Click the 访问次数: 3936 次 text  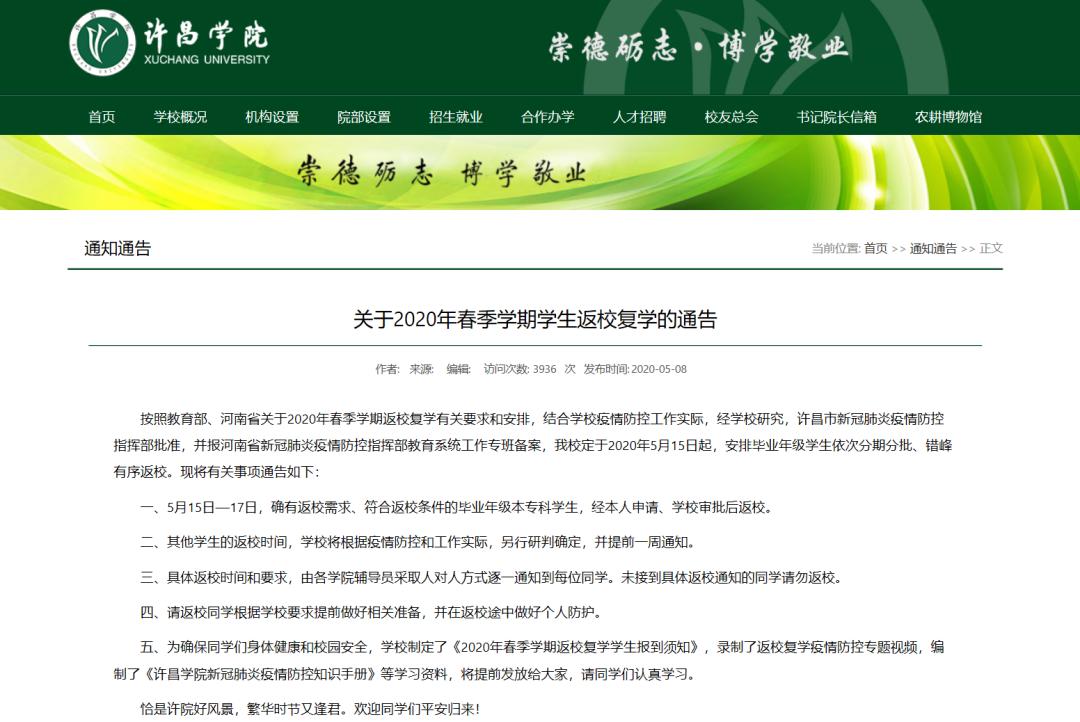pyautogui.click(x=529, y=369)
